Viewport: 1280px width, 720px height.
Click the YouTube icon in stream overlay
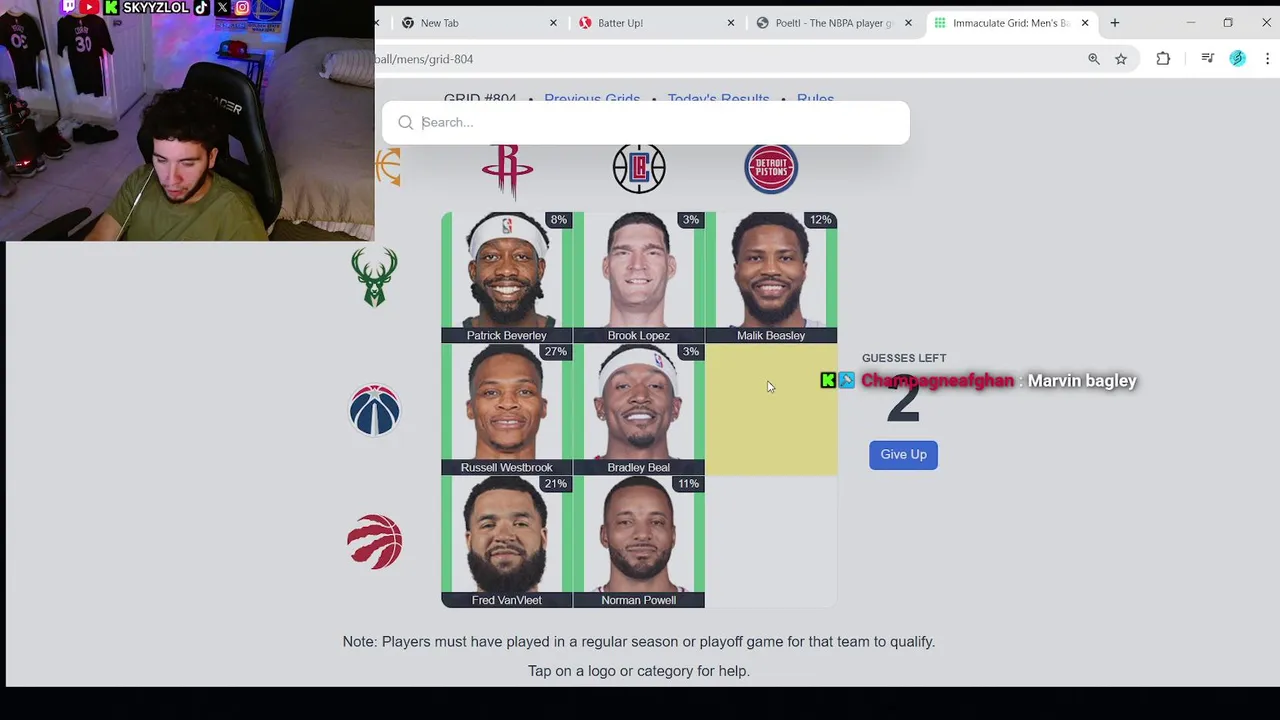pos(89,7)
